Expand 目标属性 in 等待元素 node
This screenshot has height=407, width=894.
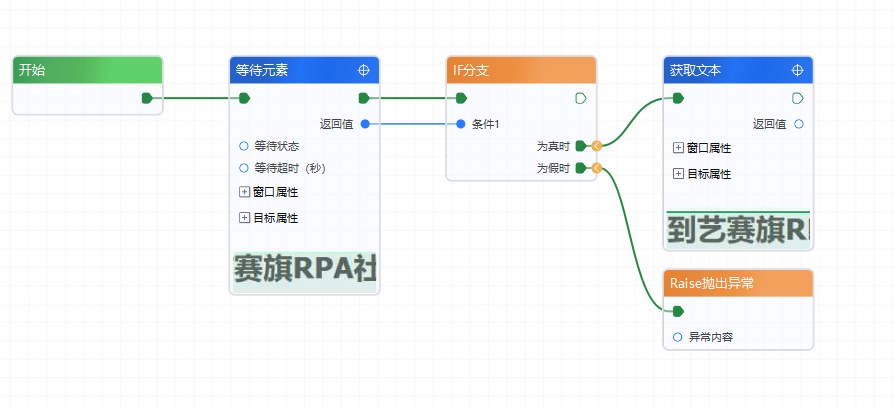click(x=244, y=217)
